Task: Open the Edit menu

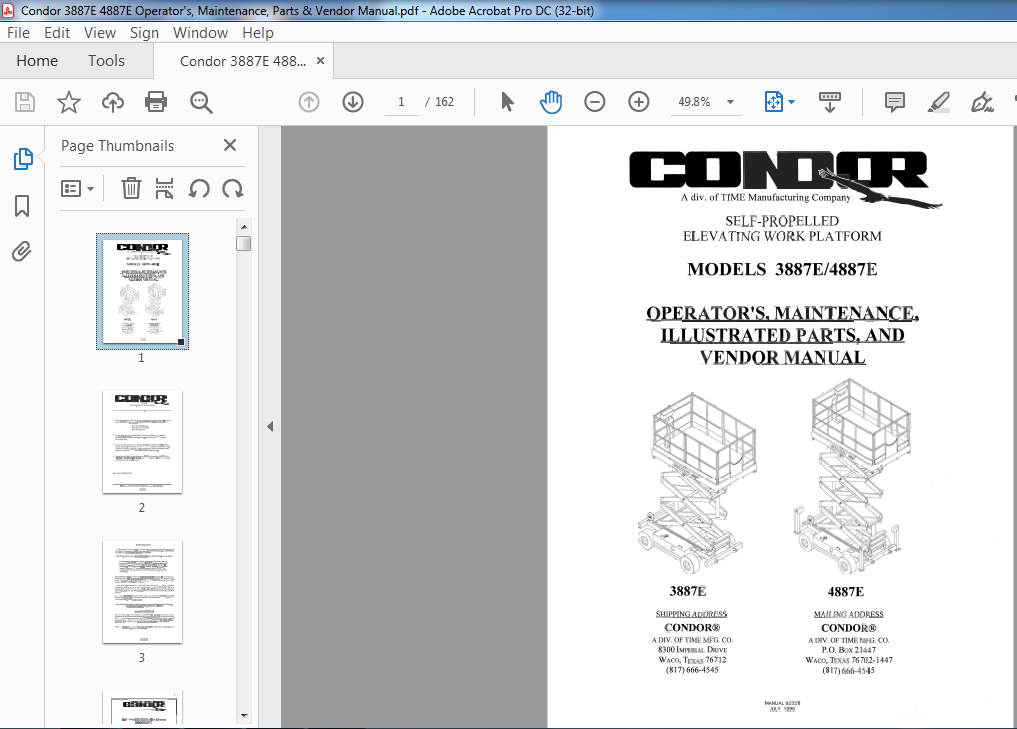Action: (x=57, y=32)
